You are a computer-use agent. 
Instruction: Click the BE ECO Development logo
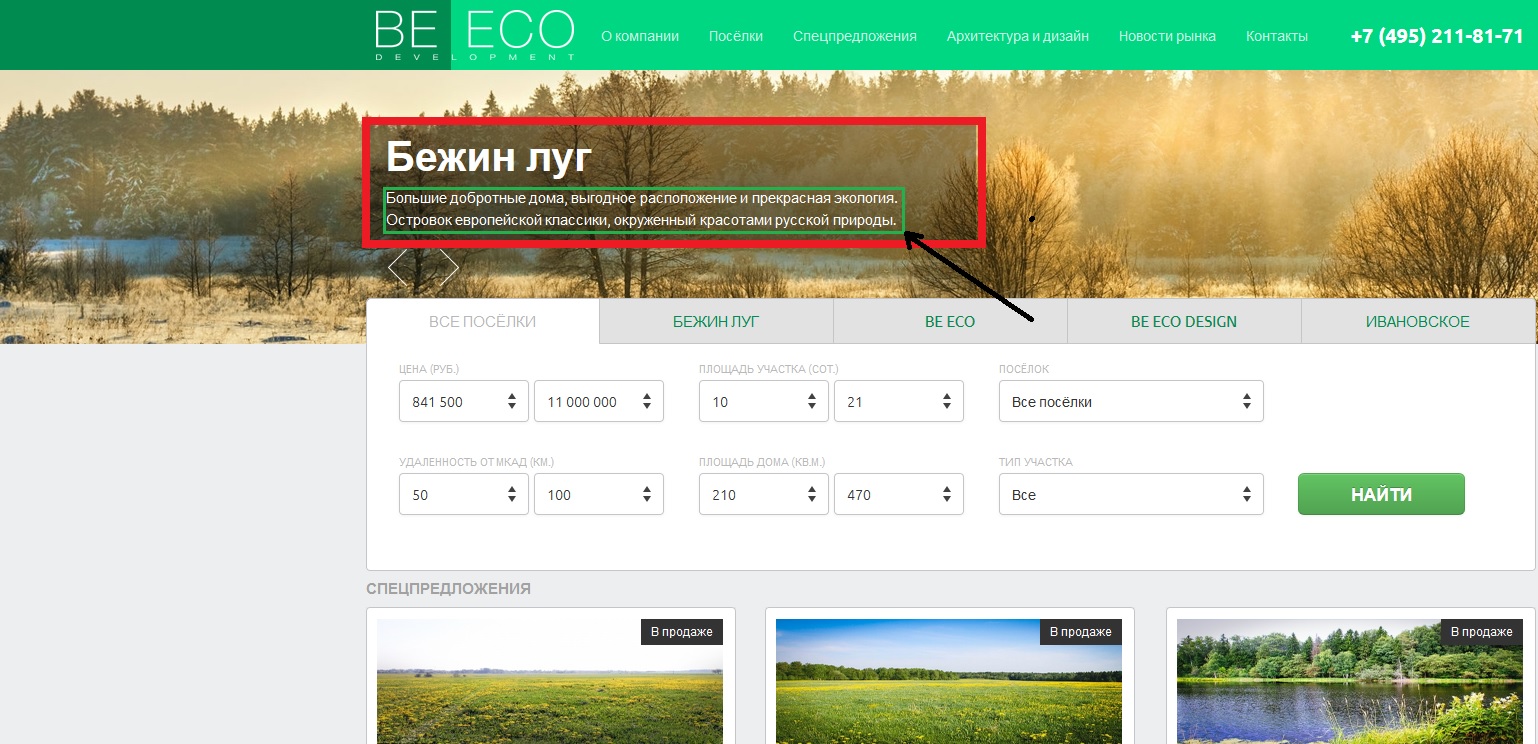(474, 35)
